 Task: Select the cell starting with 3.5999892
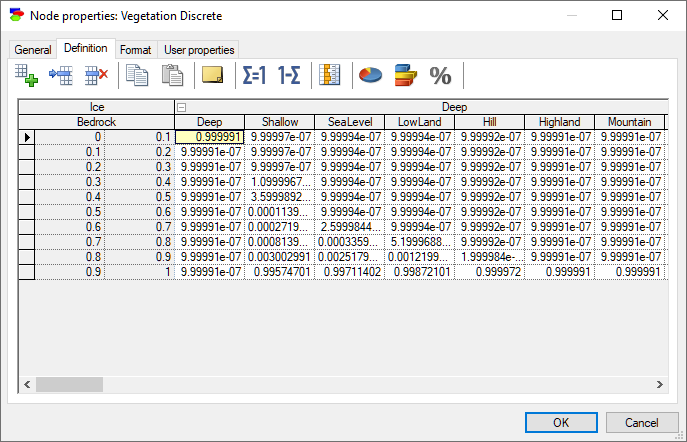point(280,197)
